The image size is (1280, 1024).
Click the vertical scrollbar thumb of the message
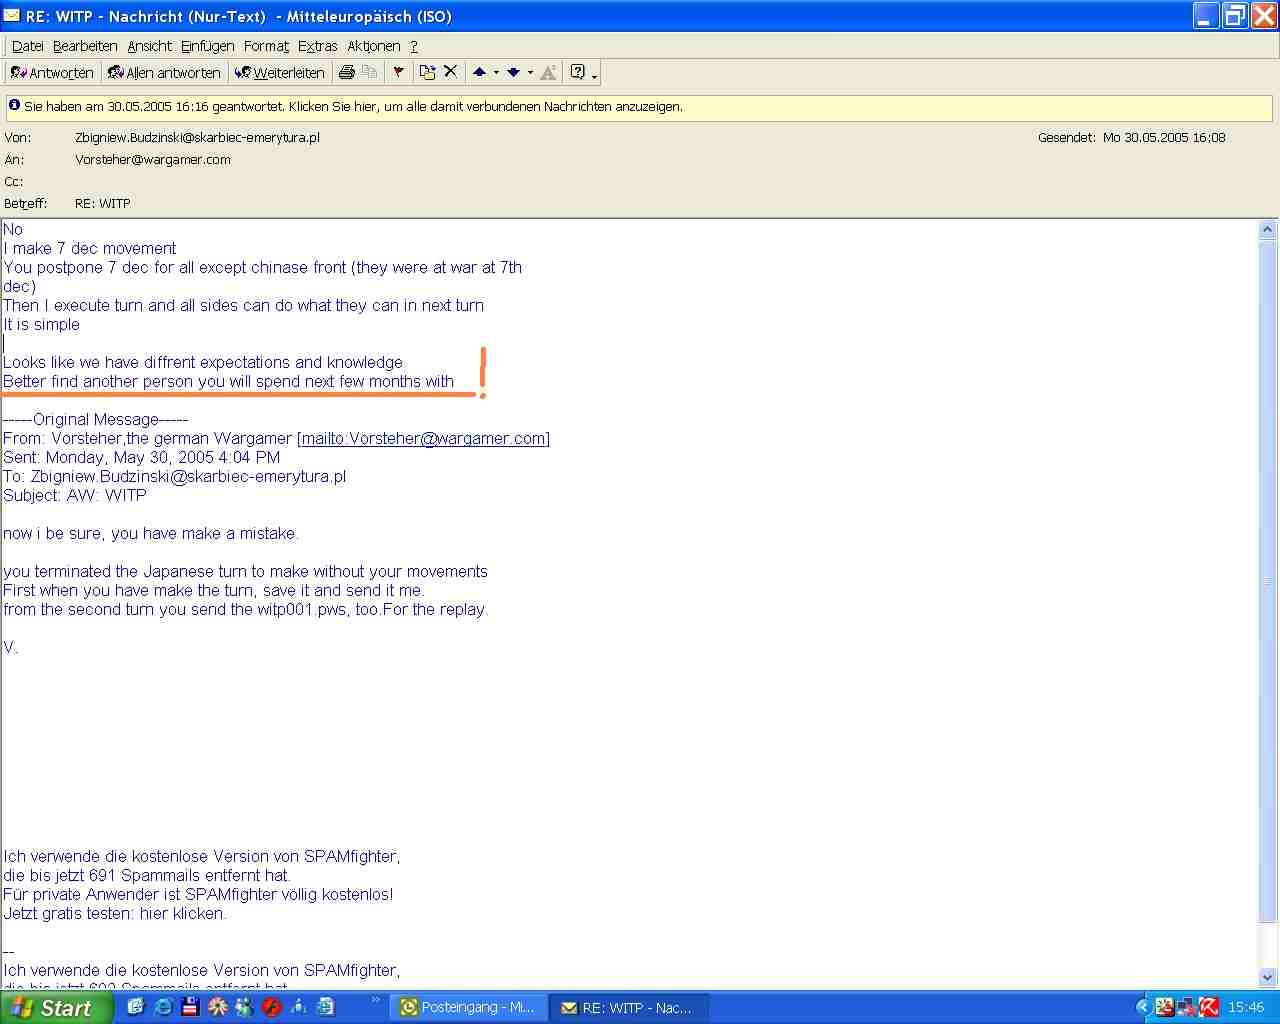pos(1268,580)
